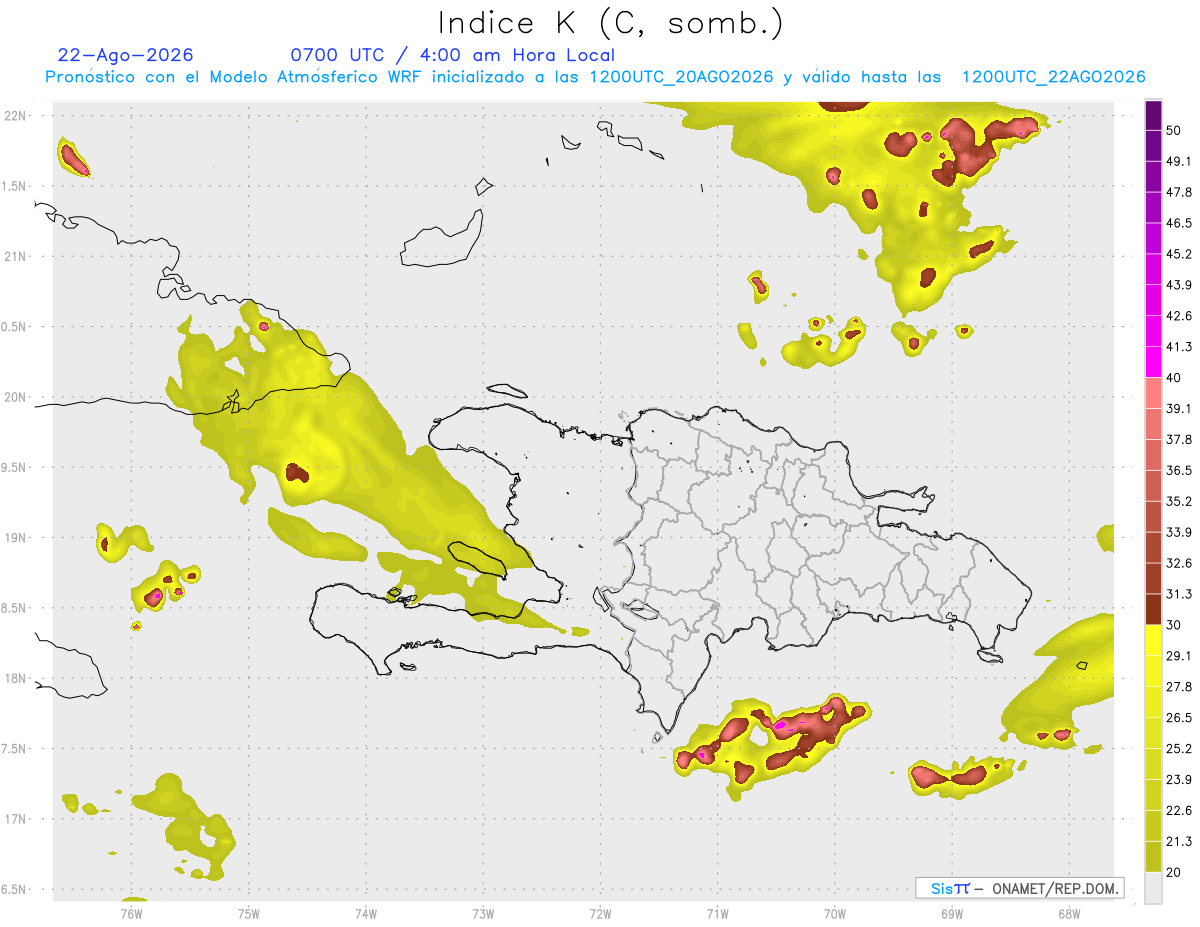
Task: Select the longitude label "71W"
Action: click(717, 914)
